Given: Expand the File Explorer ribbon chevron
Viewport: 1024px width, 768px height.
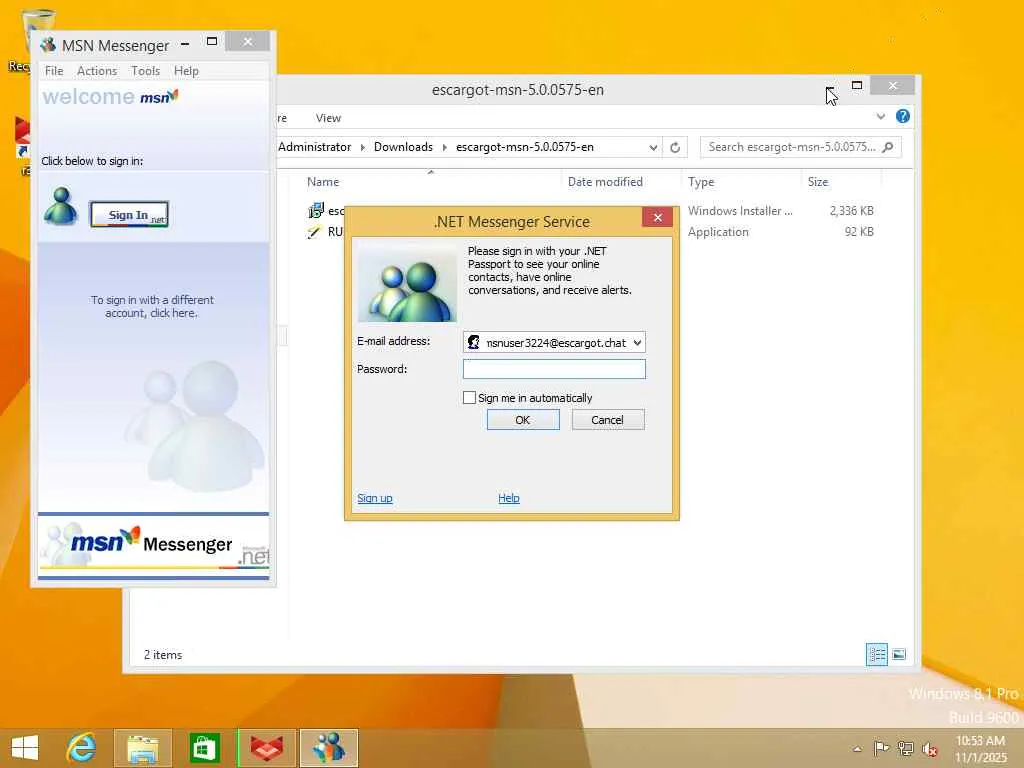Looking at the screenshot, I should pos(880,116).
